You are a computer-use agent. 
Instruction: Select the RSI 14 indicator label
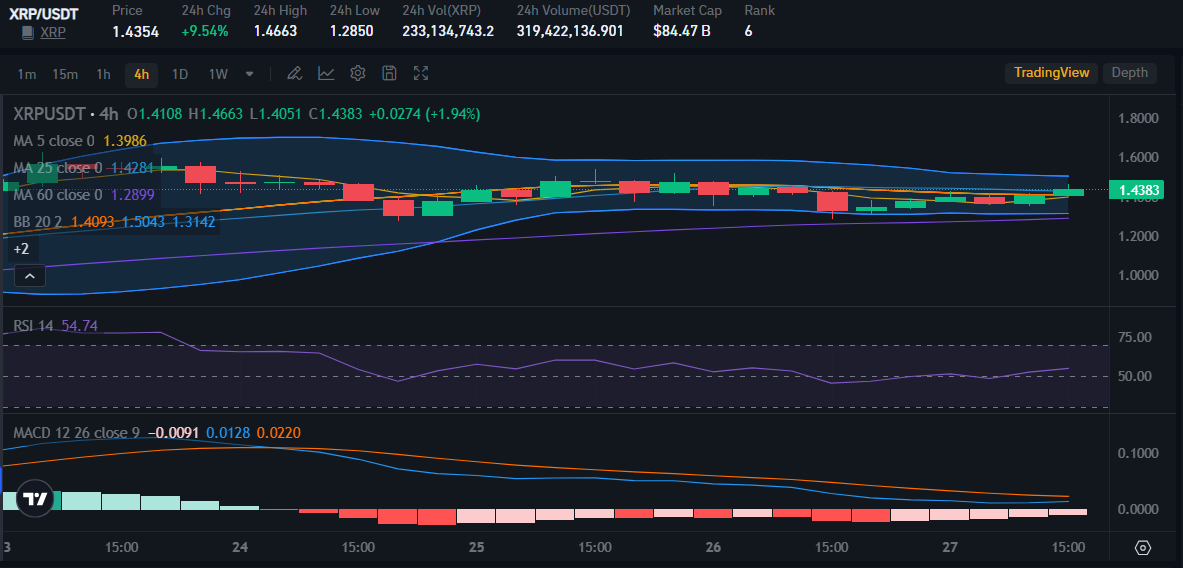33,326
